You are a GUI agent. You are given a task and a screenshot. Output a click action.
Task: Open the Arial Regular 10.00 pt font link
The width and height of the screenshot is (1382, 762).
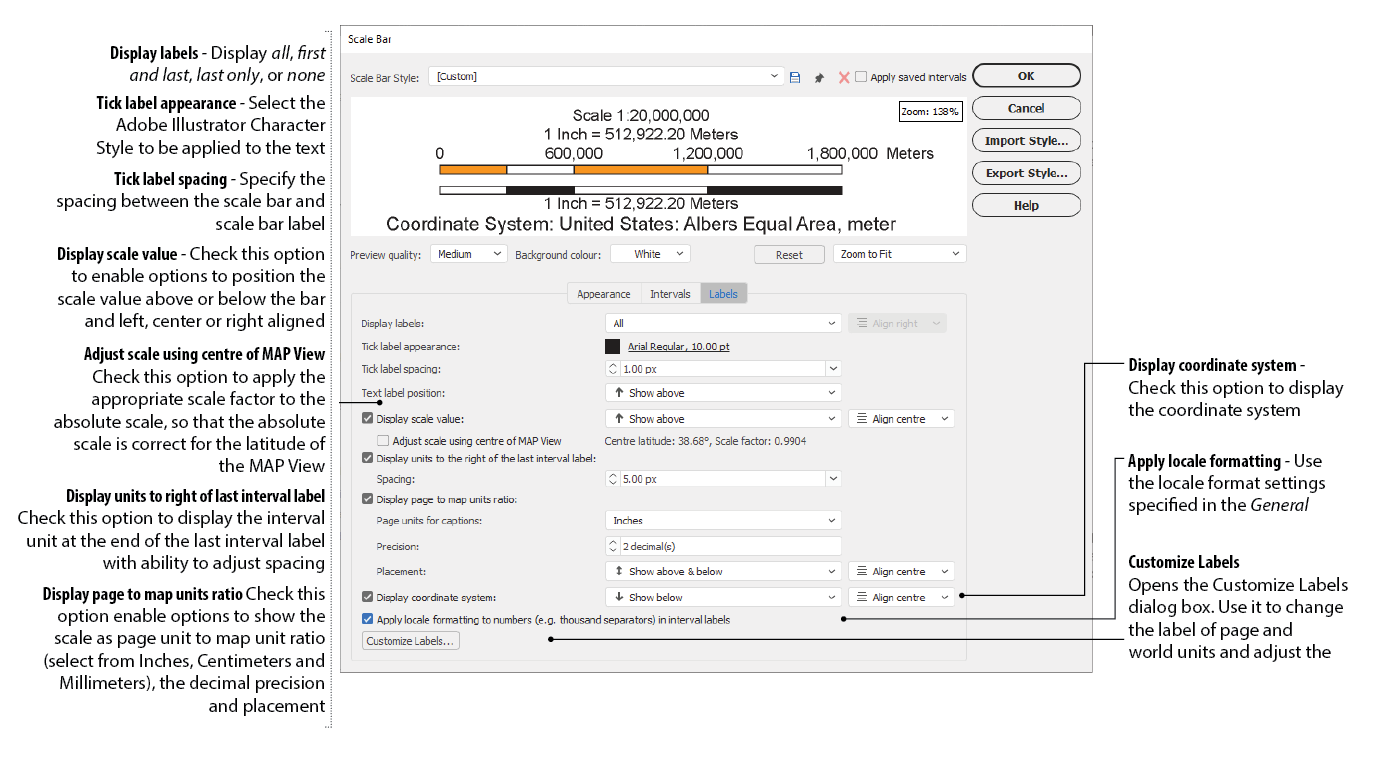[678, 347]
